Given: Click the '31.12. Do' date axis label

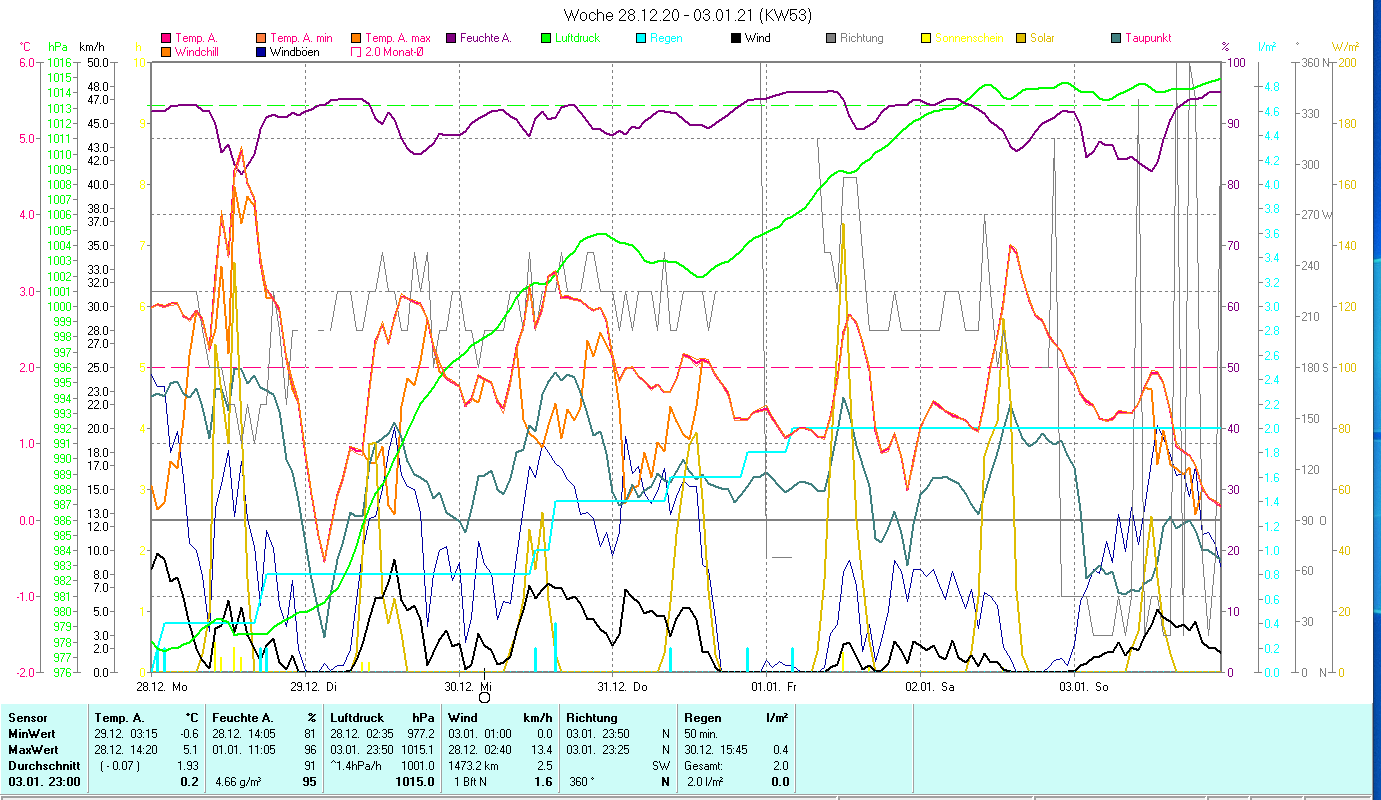Looking at the screenshot, I should (623, 687).
